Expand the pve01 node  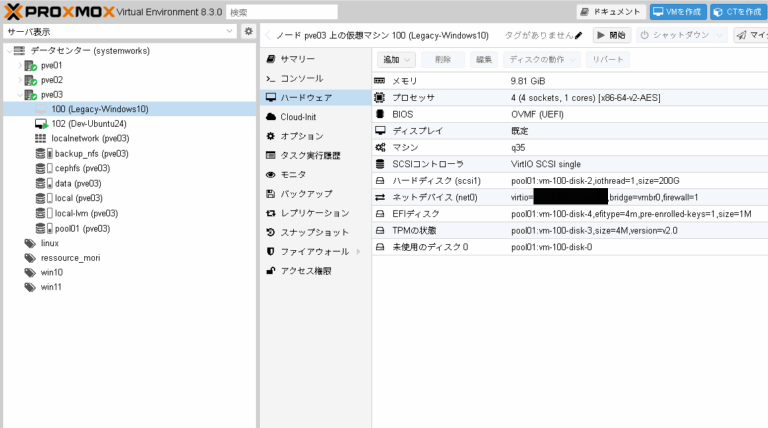coord(20,66)
